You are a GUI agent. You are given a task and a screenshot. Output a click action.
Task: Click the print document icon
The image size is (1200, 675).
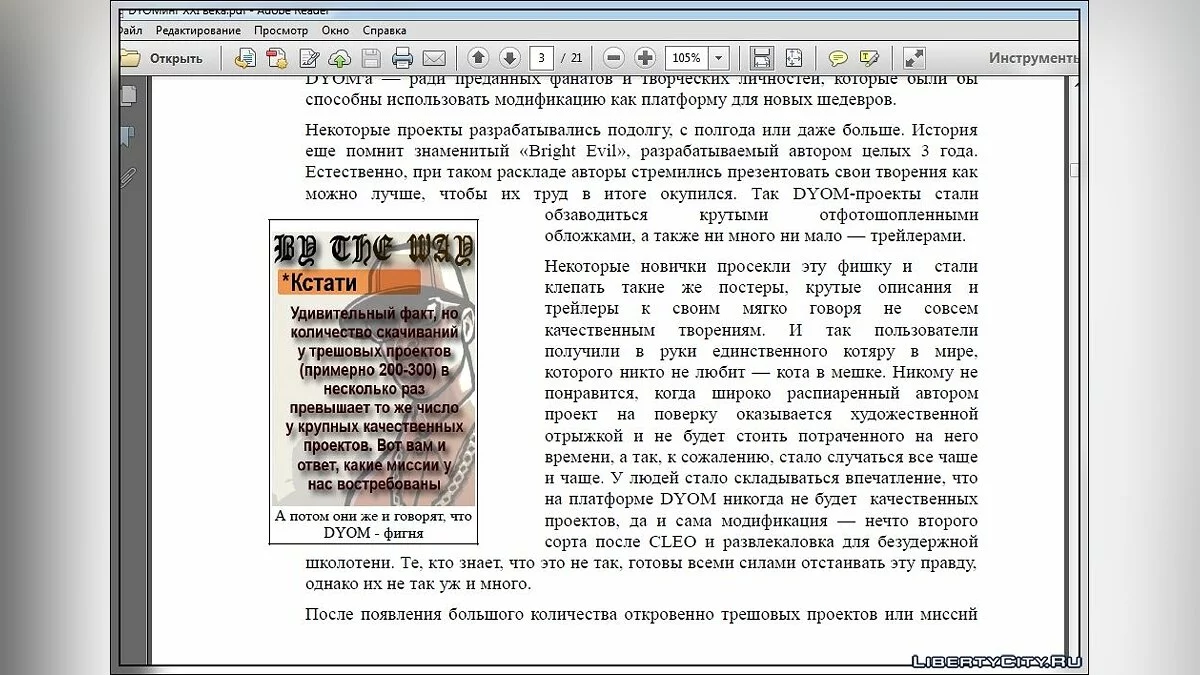tap(402, 58)
